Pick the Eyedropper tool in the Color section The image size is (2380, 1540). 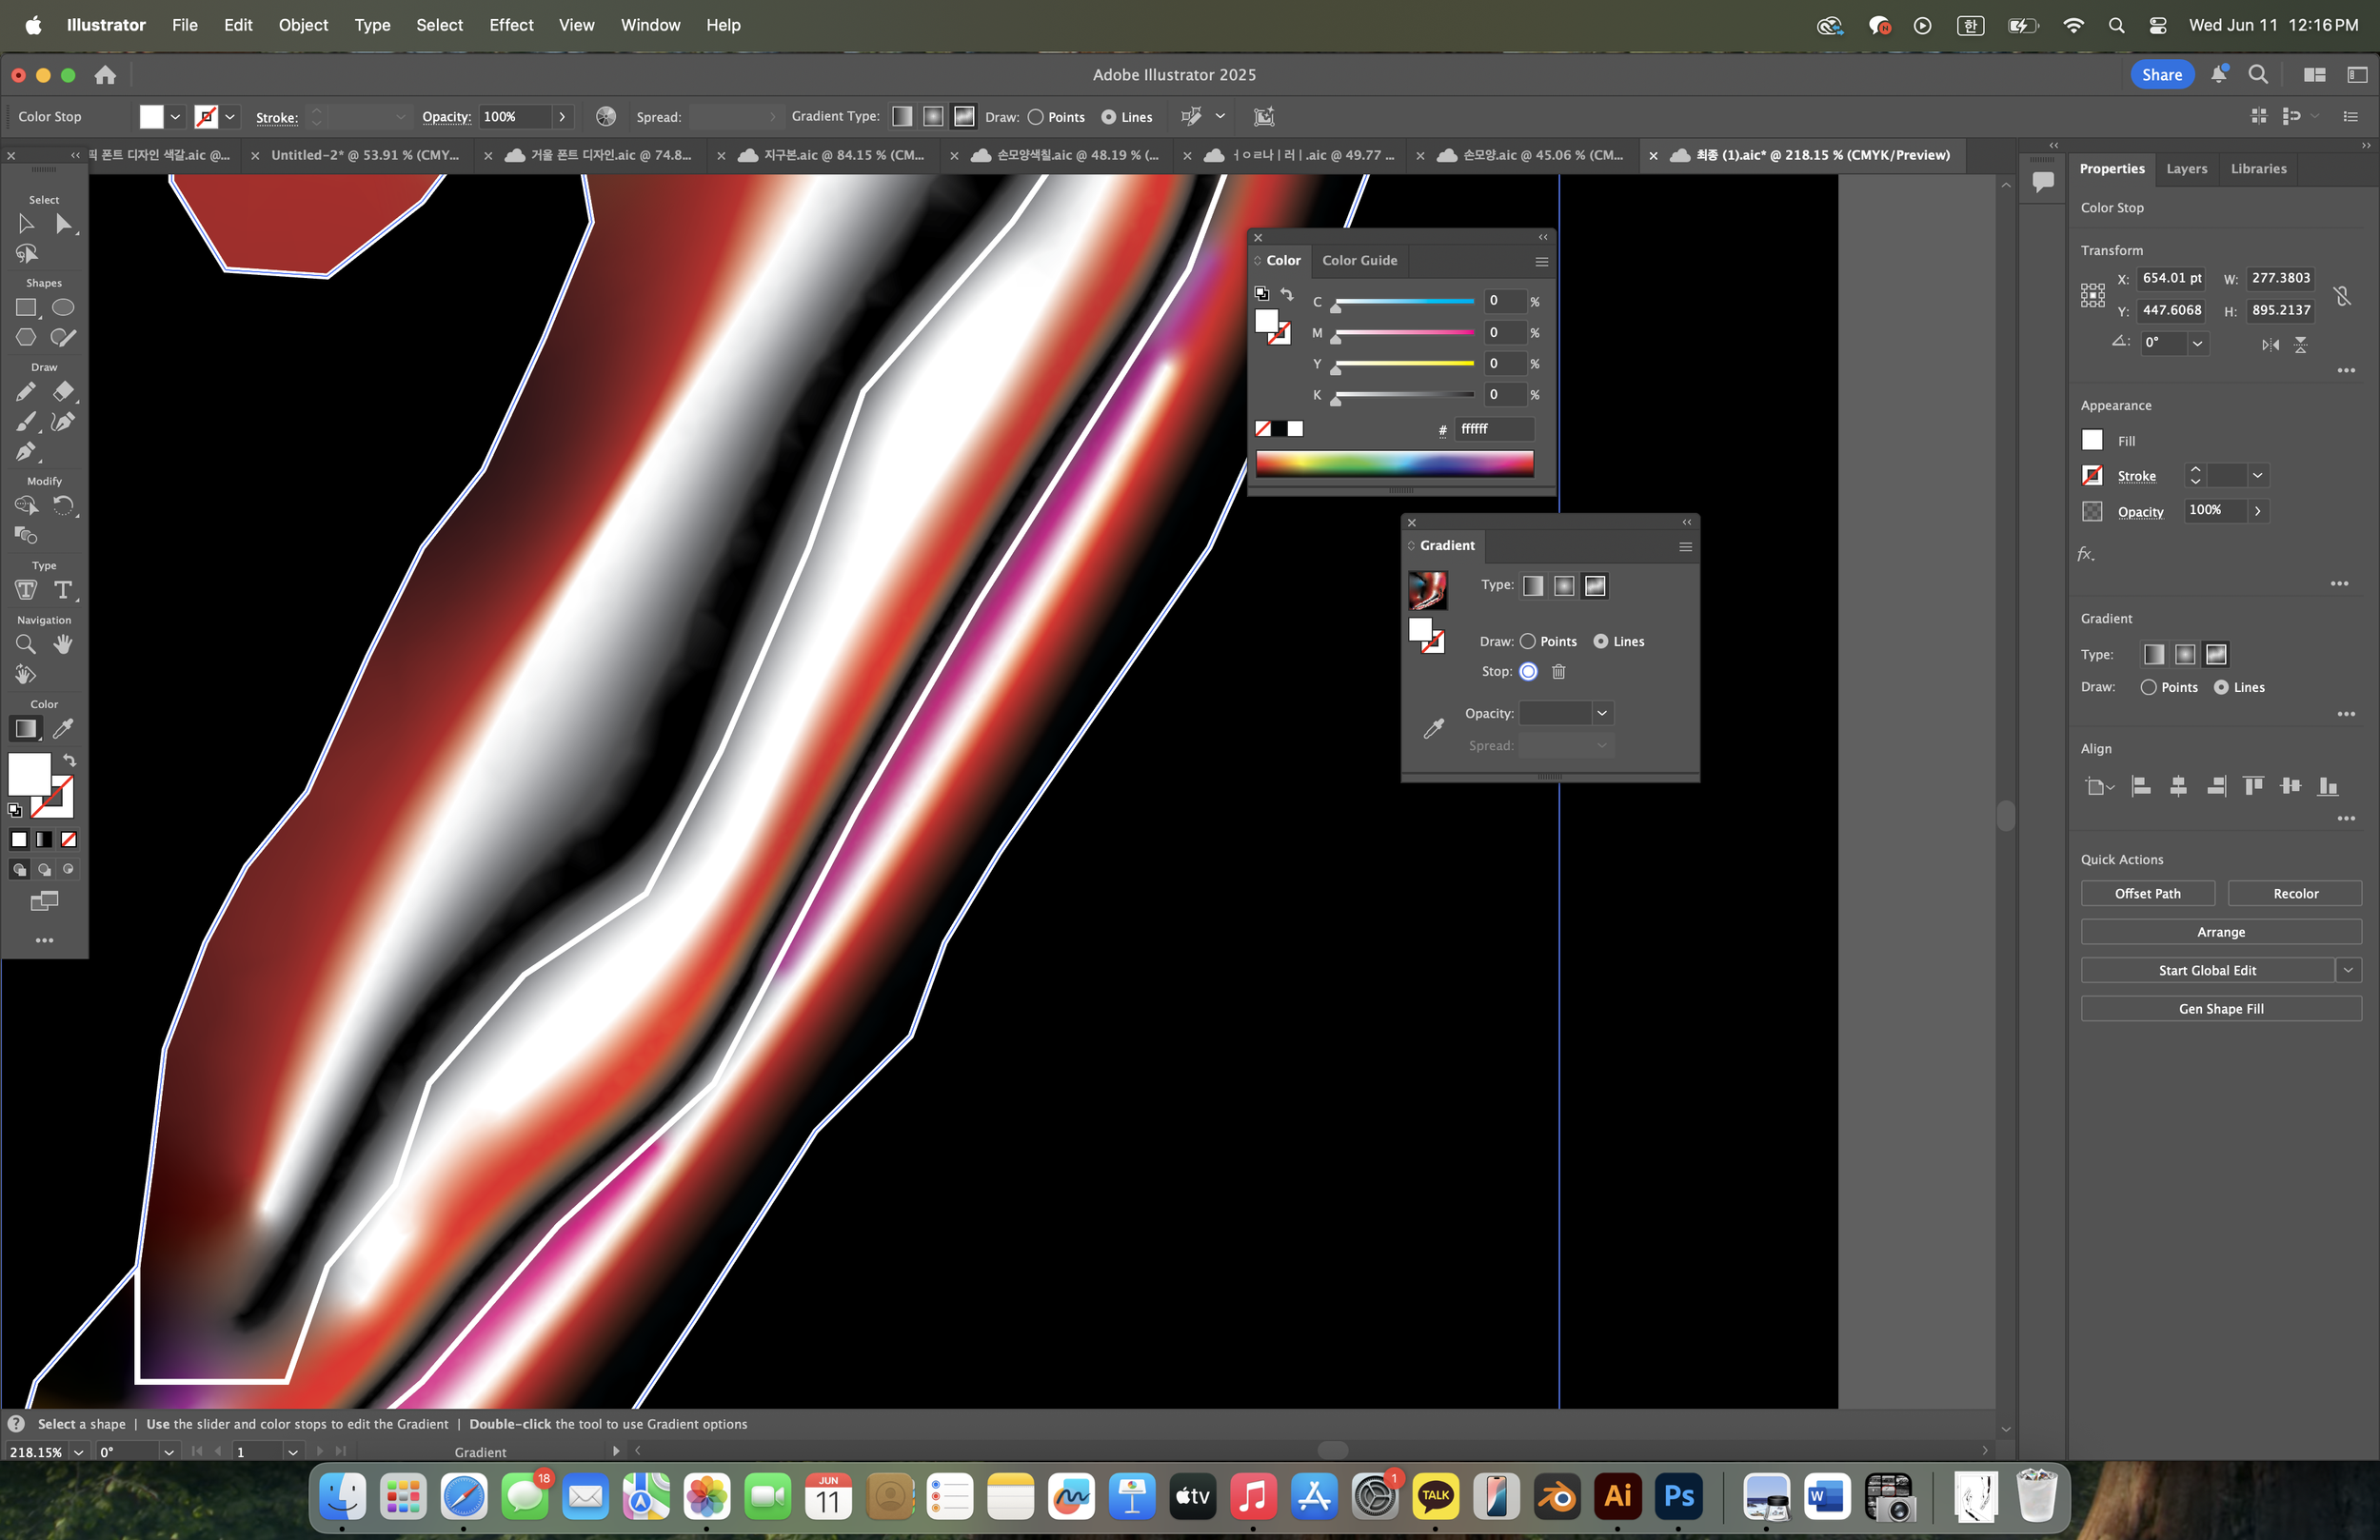[x=63, y=729]
